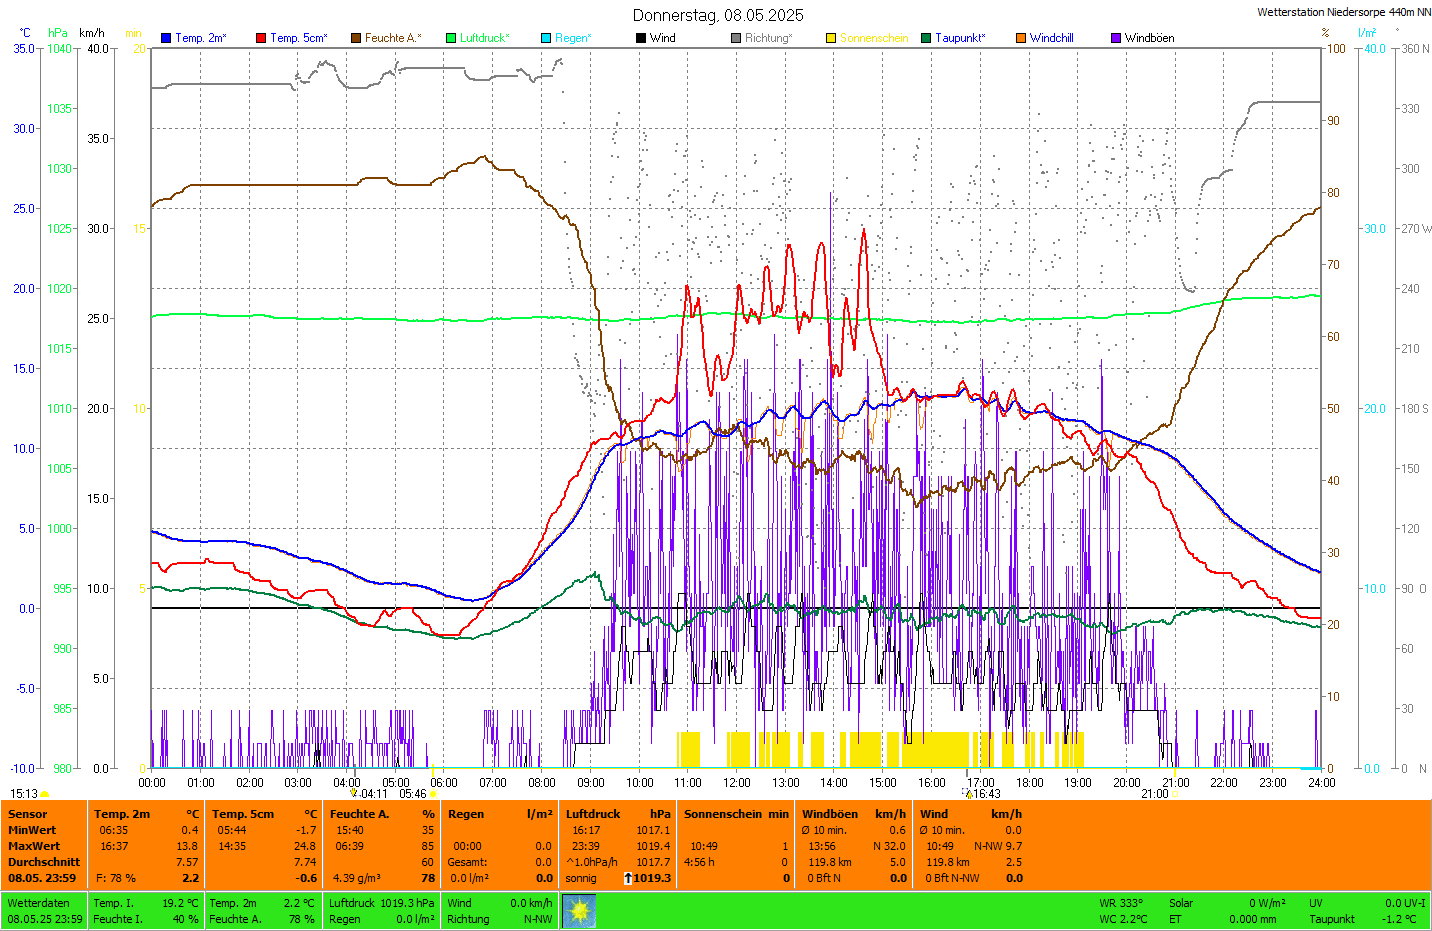Click the blue Temp. 2m legend square

pyautogui.click(x=166, y=38)
